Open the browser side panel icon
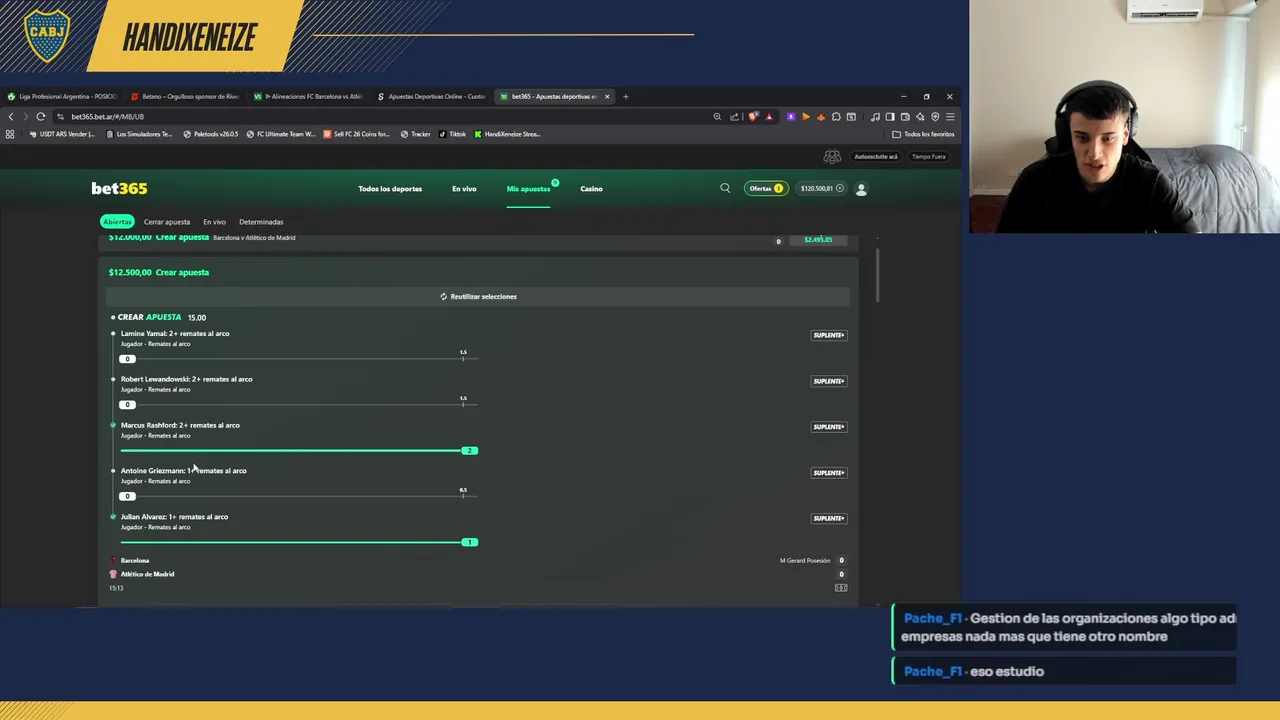Image resolution: width=1280 pixels, height=720 pixels. (x=890, y=116)
